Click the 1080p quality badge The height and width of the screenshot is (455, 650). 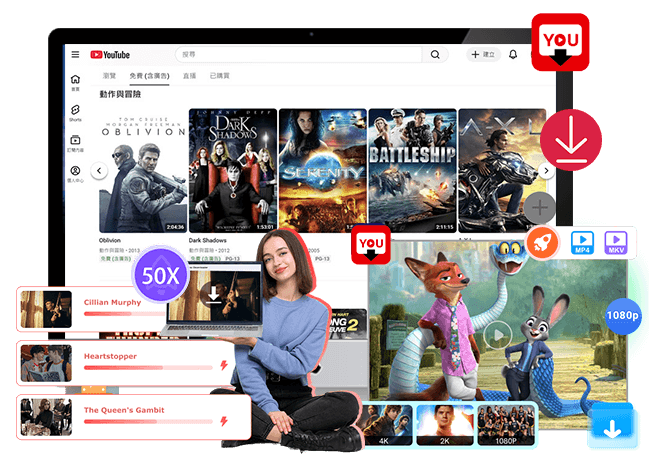coord(623,316)
